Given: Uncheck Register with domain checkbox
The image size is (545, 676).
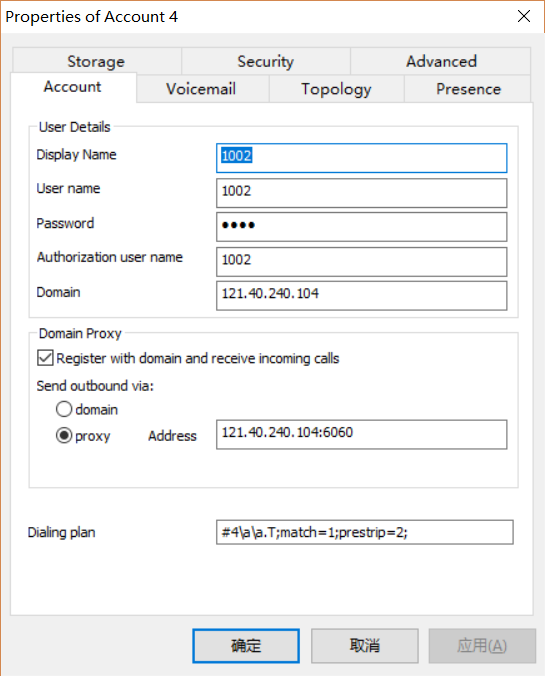Looking at the screenshot, I should pos(45,358).
